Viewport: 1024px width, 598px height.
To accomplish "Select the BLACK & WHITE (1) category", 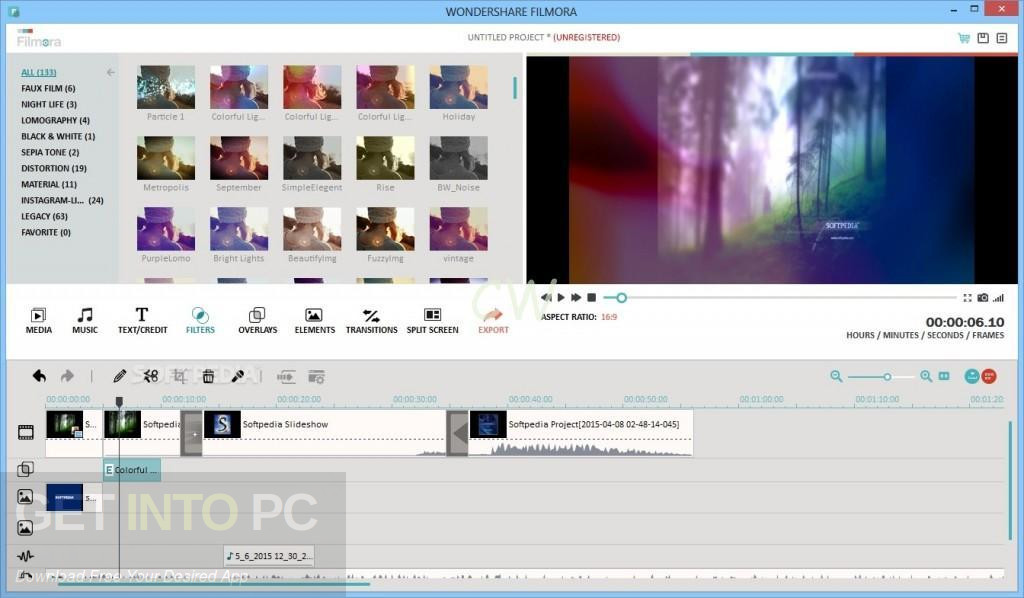I will click(x=57, y=136).
